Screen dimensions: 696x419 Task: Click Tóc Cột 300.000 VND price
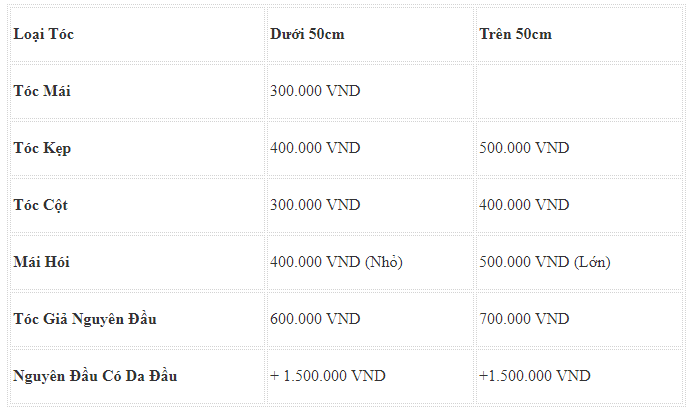pyautogui.click(x=315, y=205)
